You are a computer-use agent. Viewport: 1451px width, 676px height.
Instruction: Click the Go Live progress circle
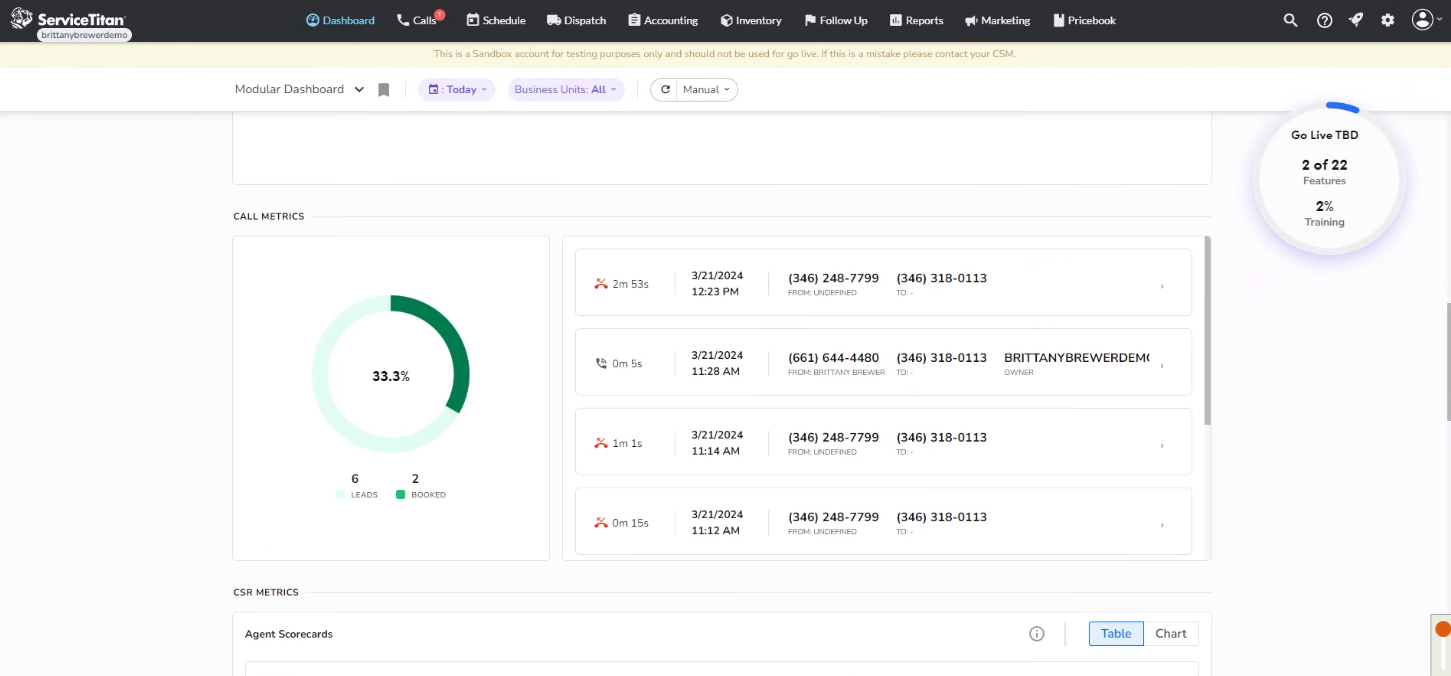tap(1325, 178)
